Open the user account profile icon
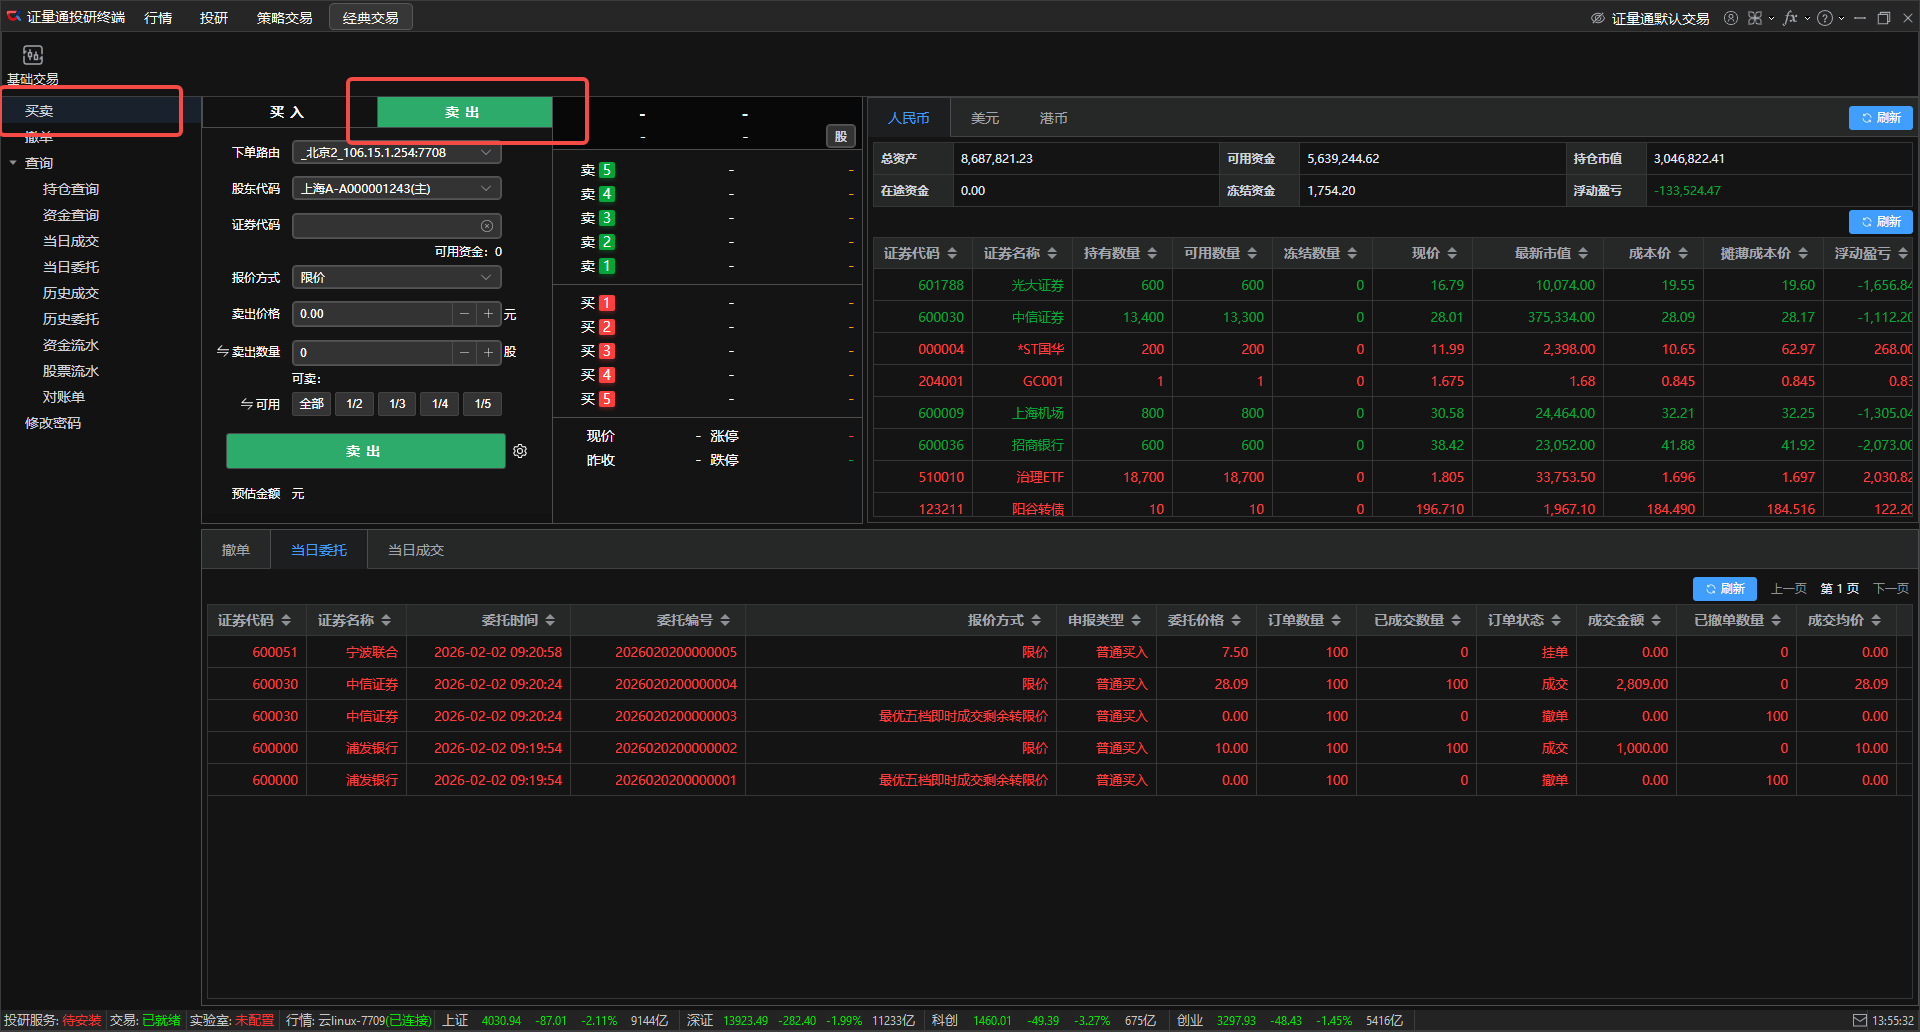Viewport: 1920px width, 1032px height. pyautogui.click(x=1730, y=18)
